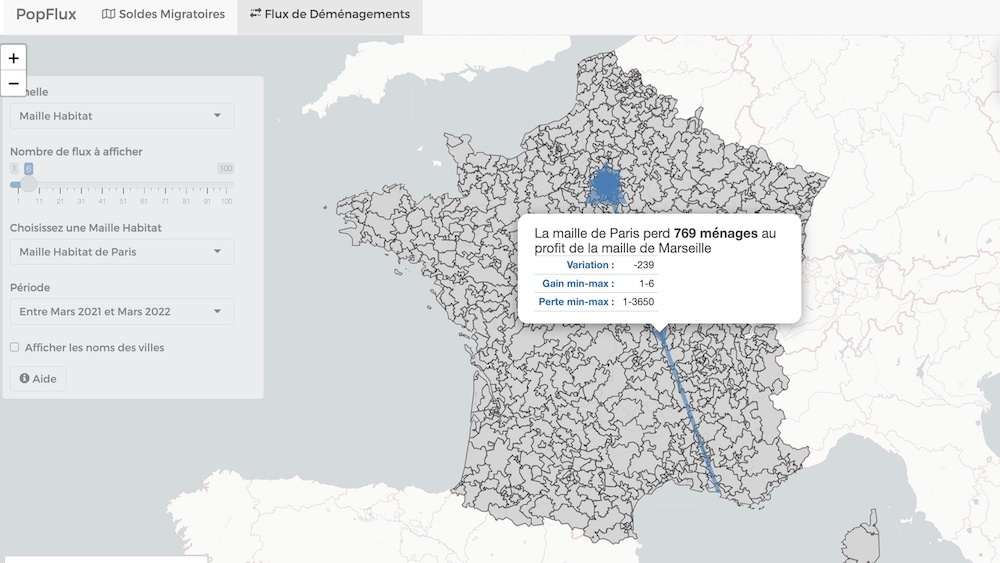Open the Soldes Migratoires tab

click(163, 14)
